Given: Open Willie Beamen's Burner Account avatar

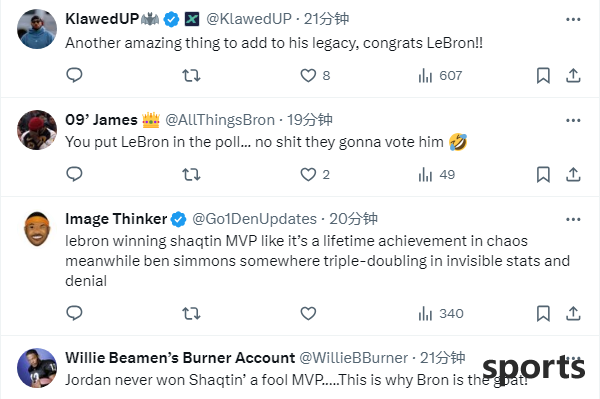Looking at the screenshot, I should (37, 367).
